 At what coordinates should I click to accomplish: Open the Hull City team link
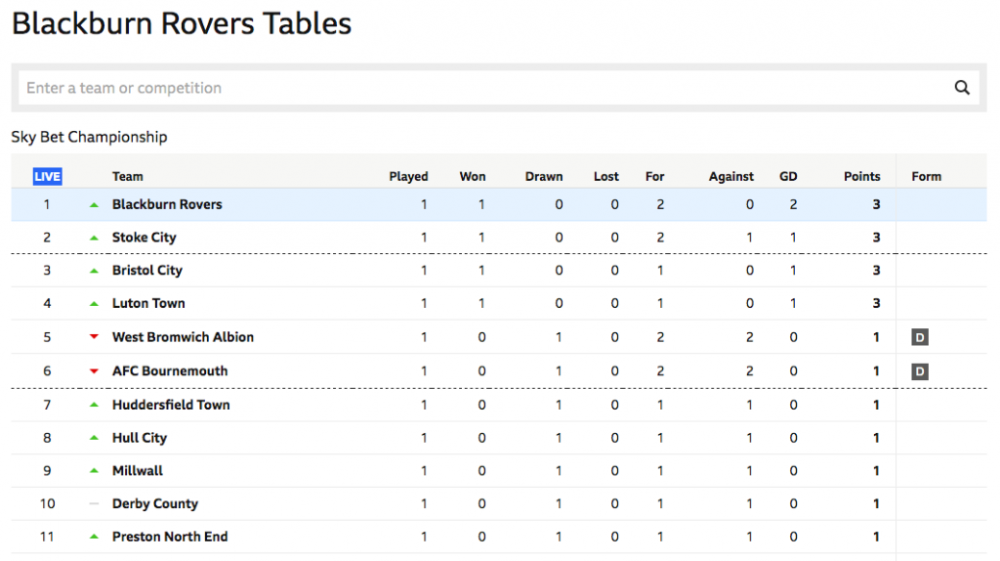click(x=139, y=438)
